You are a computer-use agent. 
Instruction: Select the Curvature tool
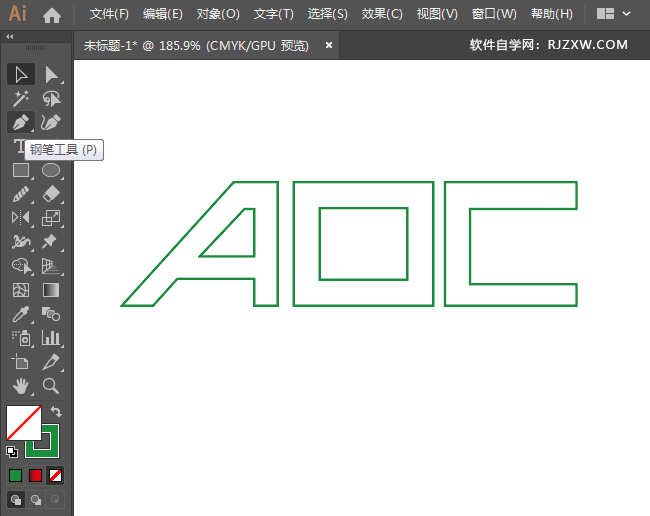[x=51, y=122]
